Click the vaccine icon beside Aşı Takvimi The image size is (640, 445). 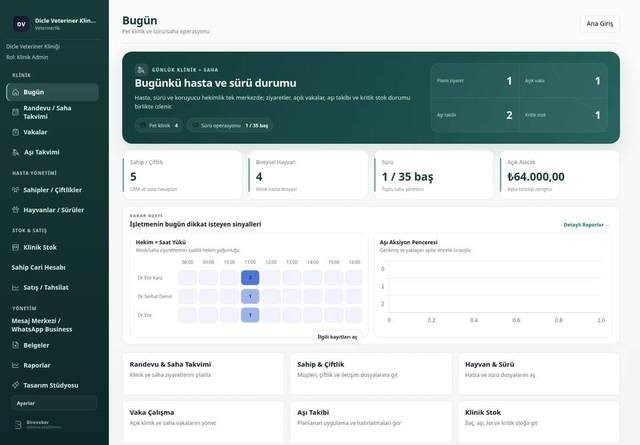[16, 152]
